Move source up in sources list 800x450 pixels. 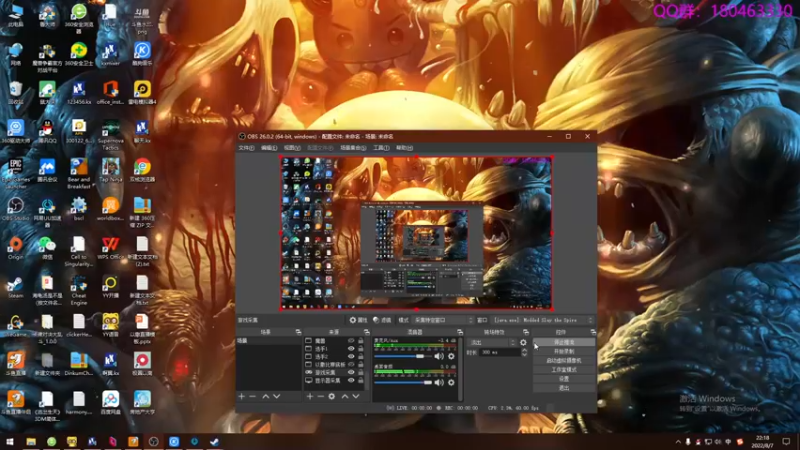point(345,396)
